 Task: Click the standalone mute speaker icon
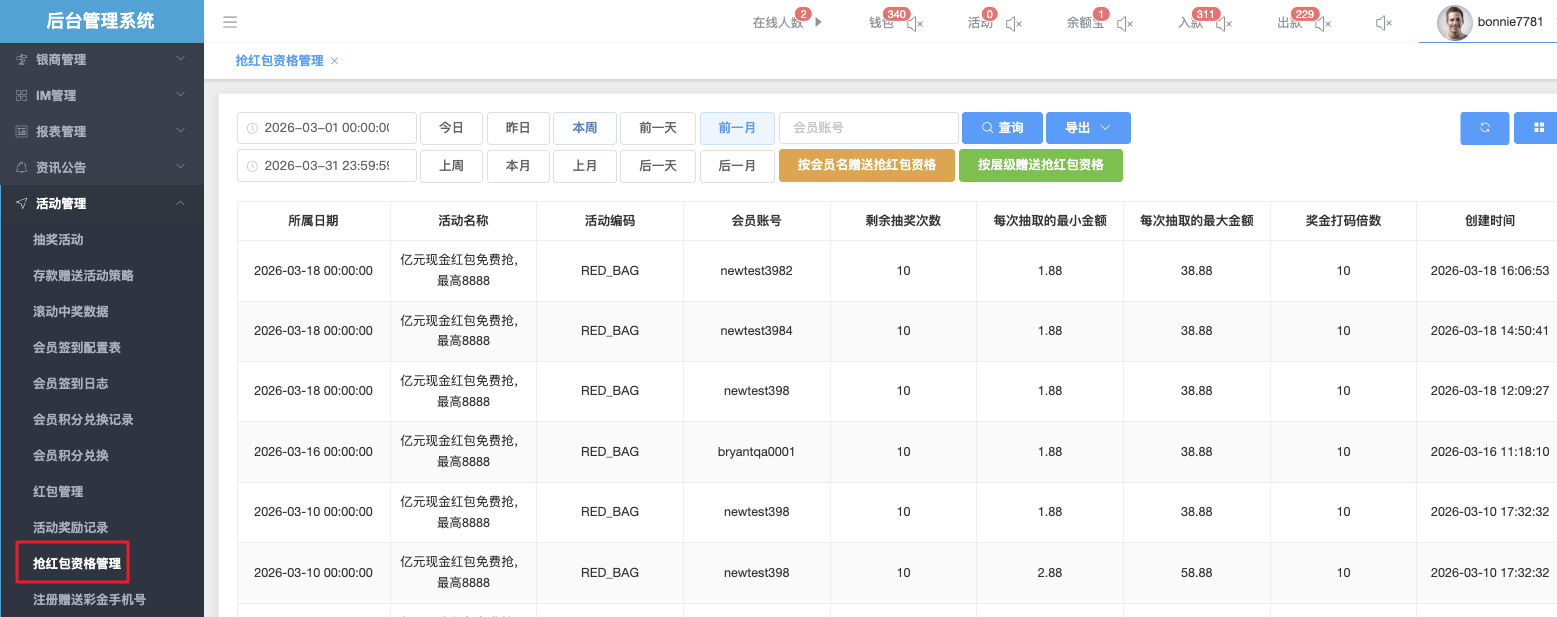click(x=1384, y=23)
